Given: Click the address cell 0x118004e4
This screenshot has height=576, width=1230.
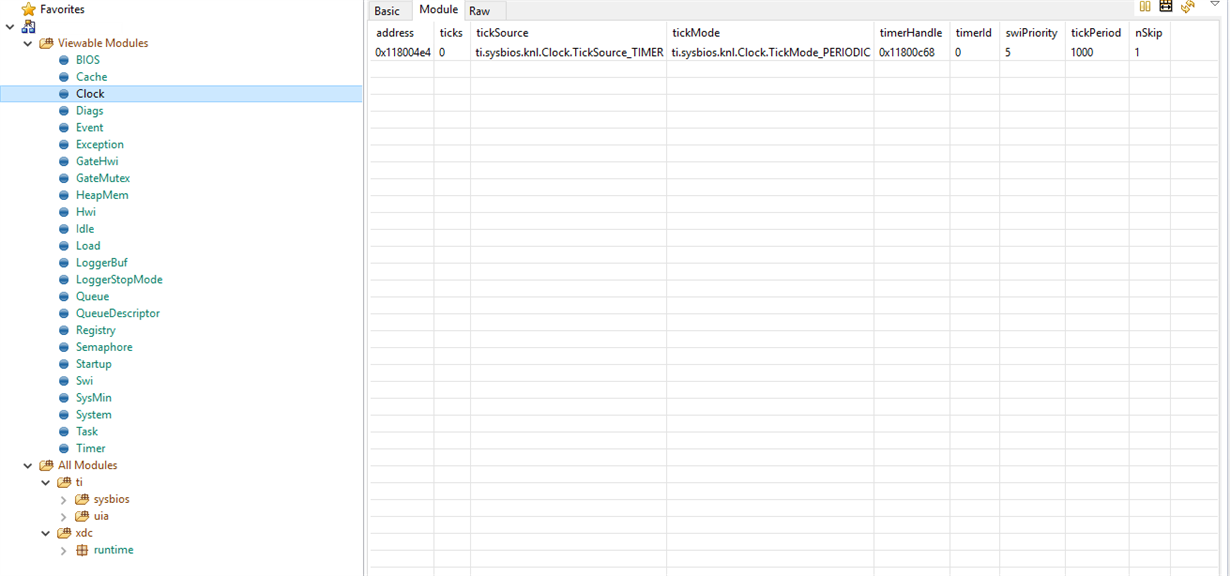Looking at the screenshot, I should coord(403,52).
